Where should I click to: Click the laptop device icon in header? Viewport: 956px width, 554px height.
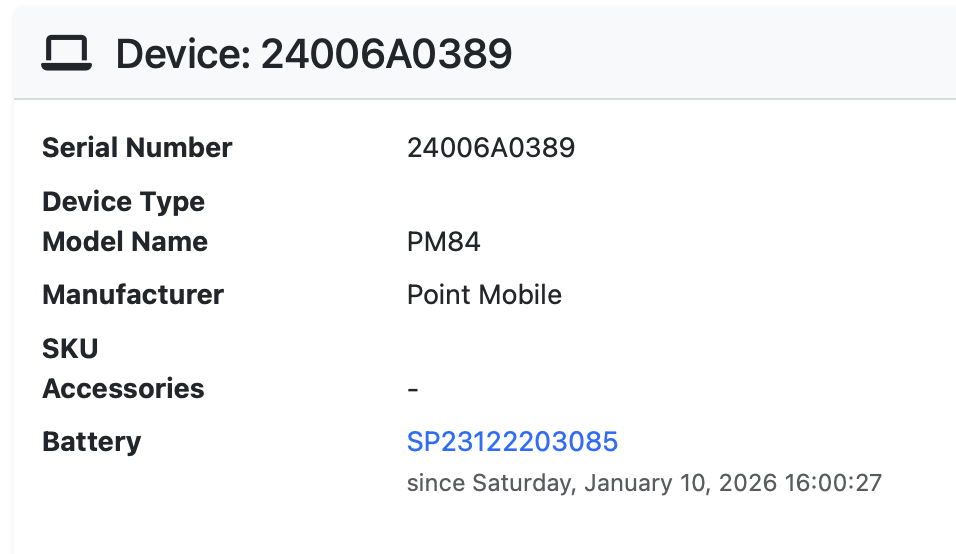pos(66,53)
